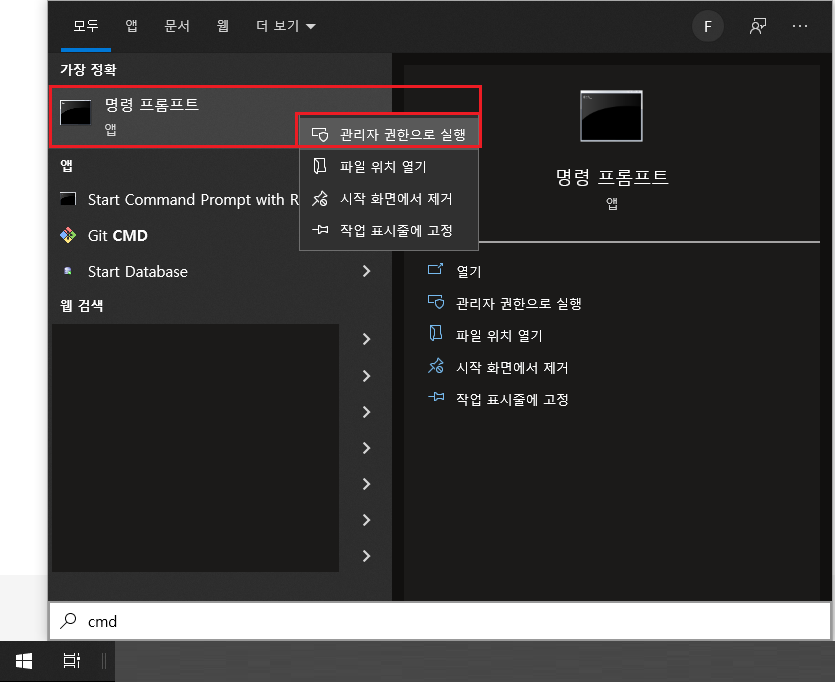Select 명령 프롬프트 best match result

[x=174, y=116]
